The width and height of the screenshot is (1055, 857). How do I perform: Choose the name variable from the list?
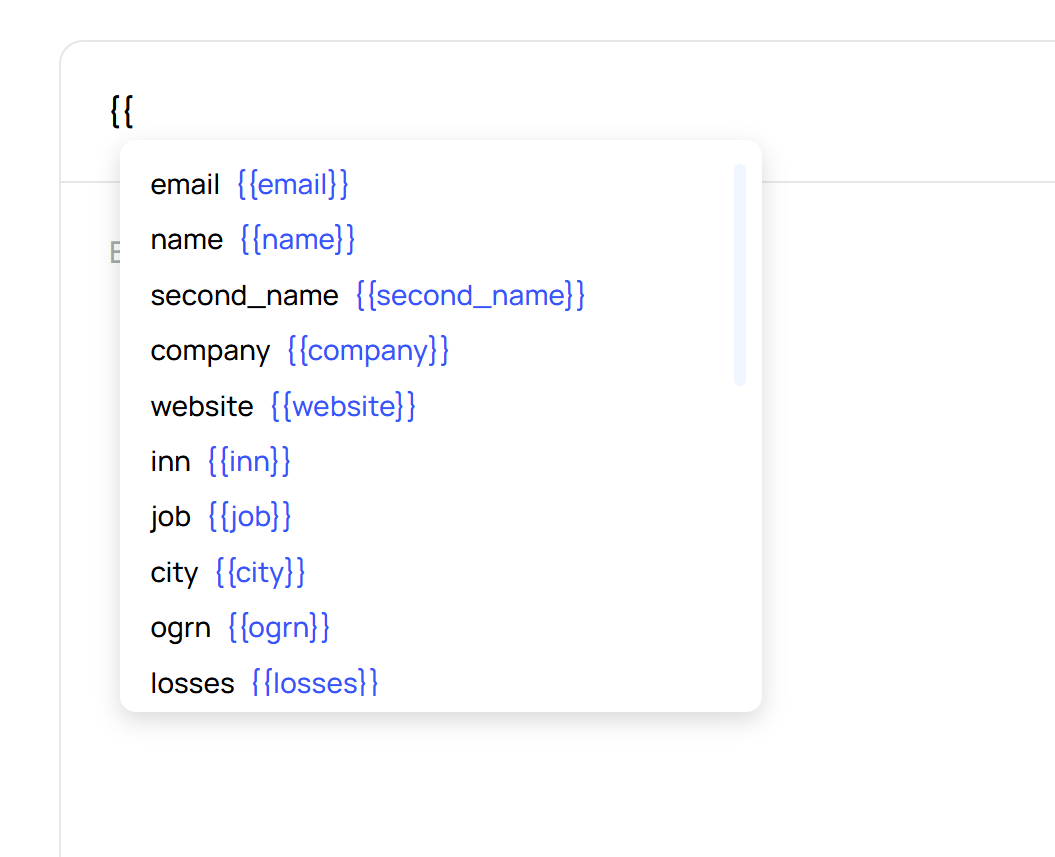pos(187,240)
